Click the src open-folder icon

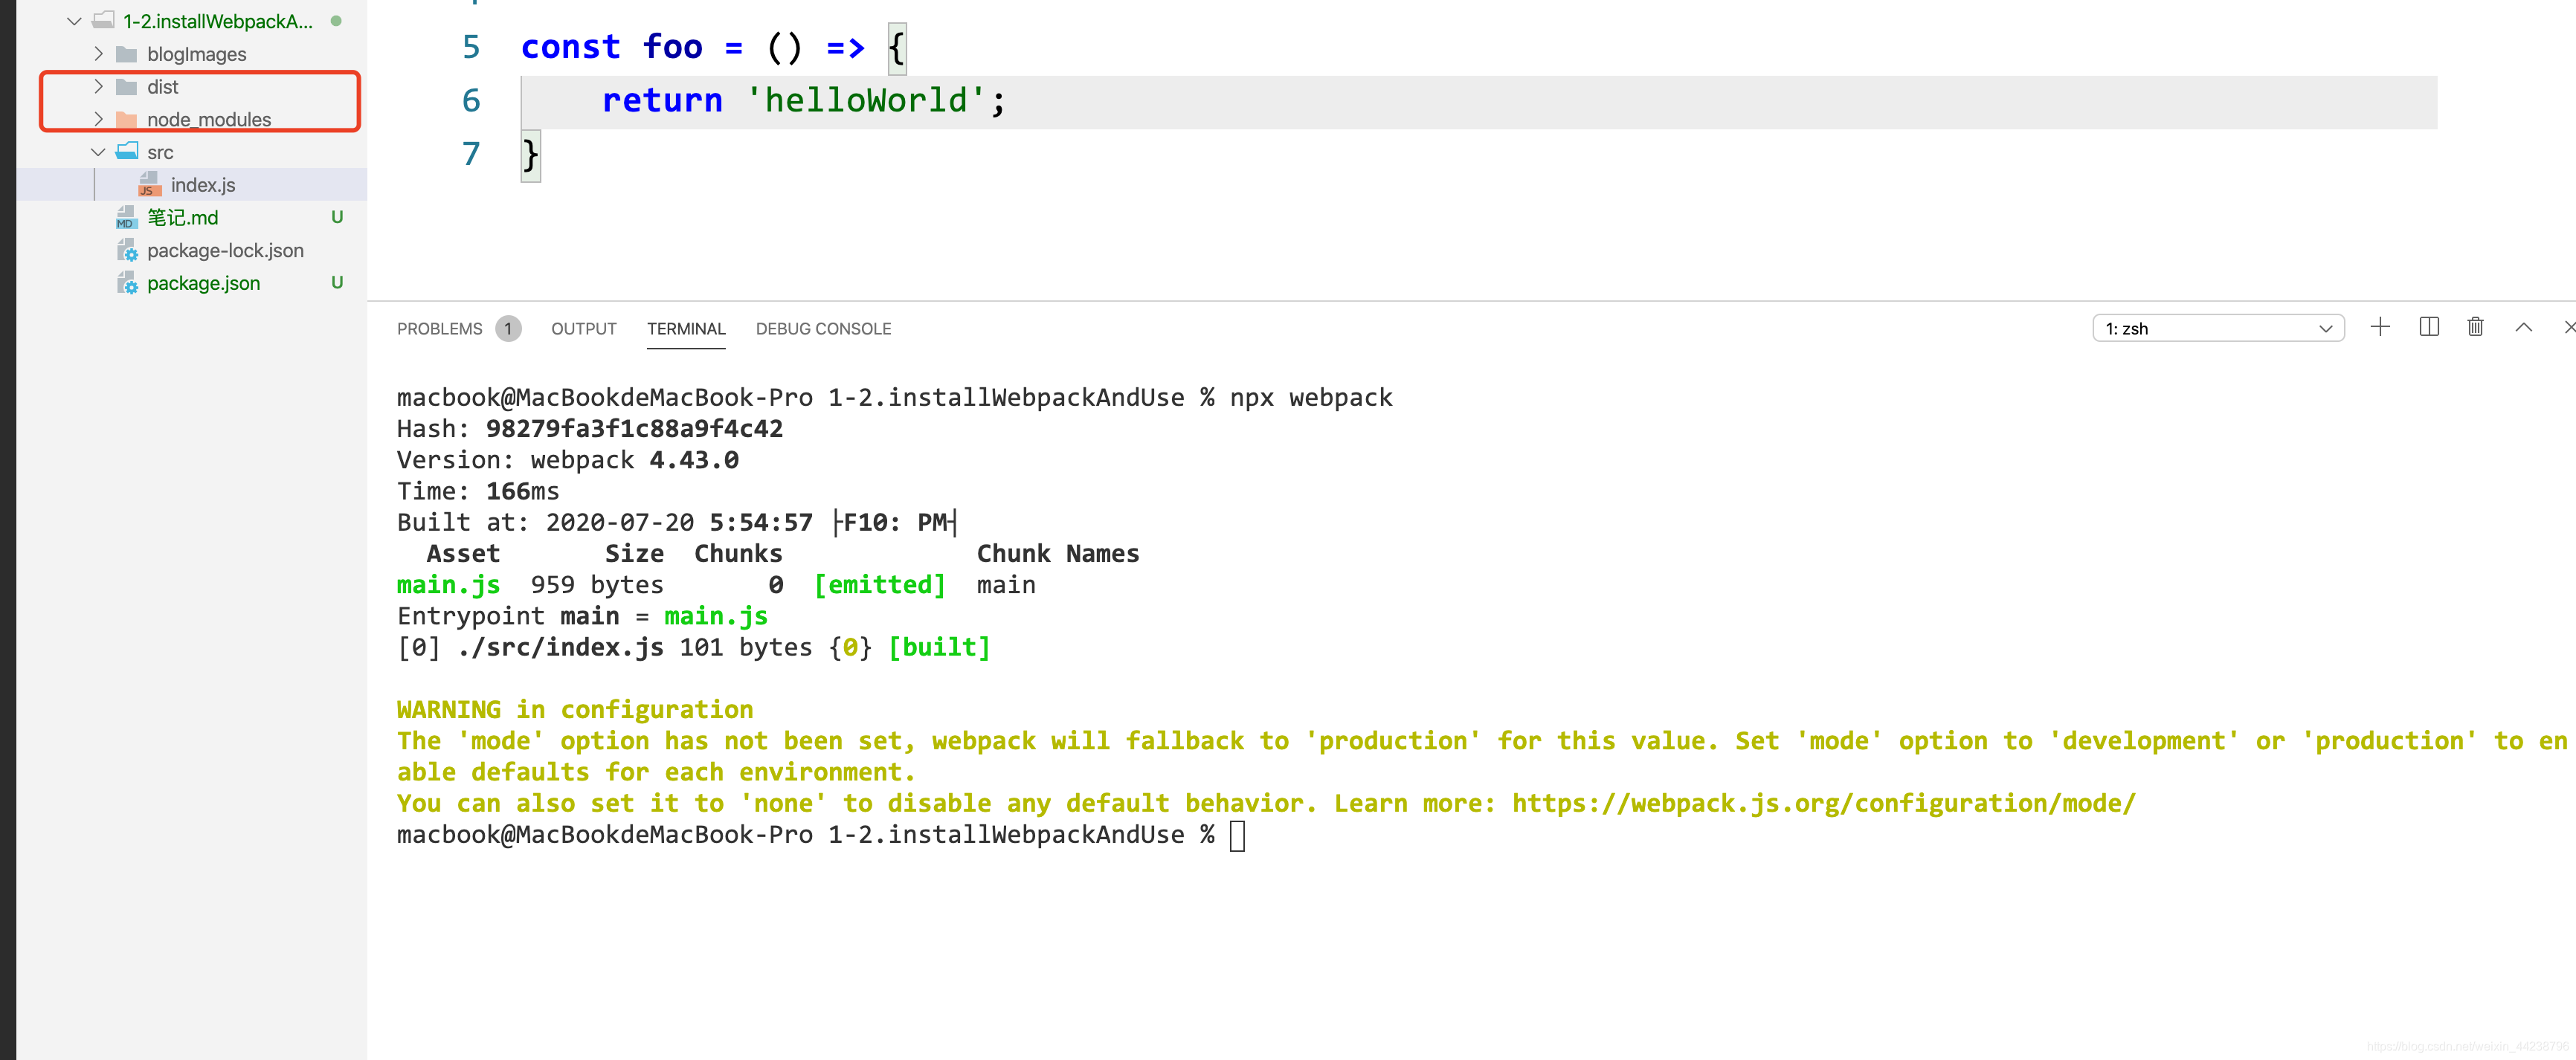pos(127,151)
